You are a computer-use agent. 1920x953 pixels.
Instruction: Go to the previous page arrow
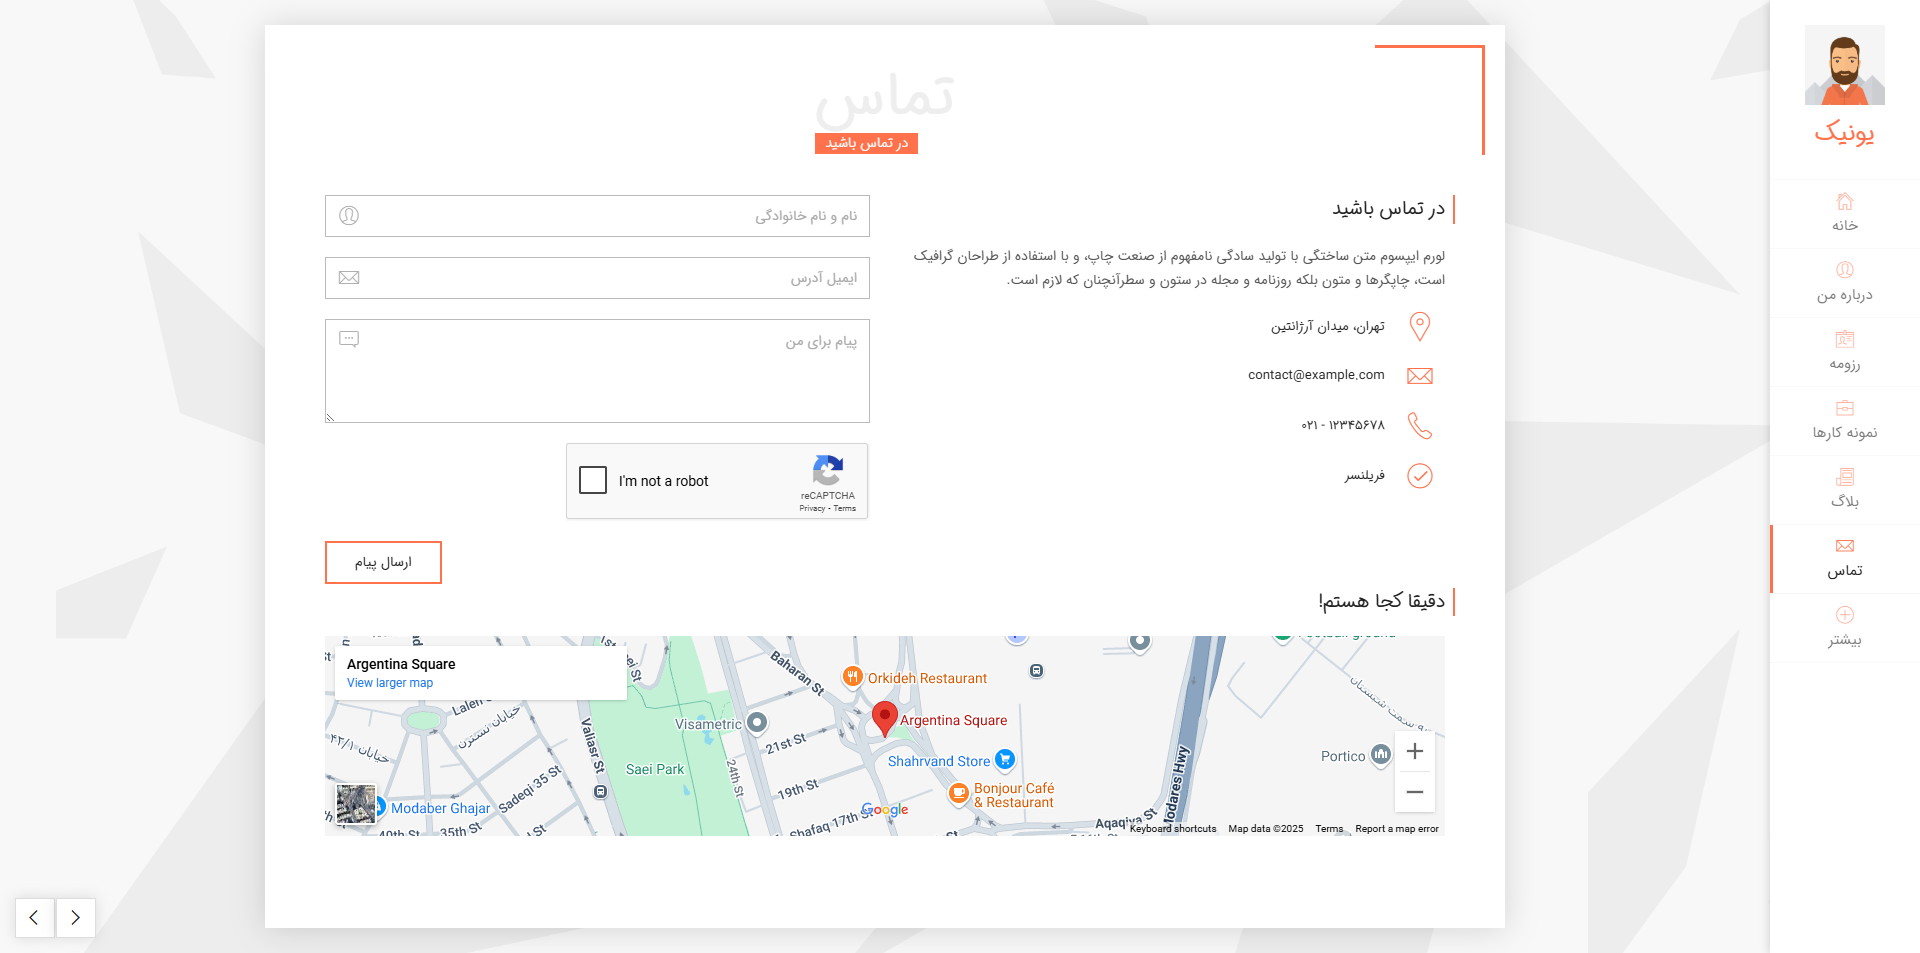pyautogui.click(x=35, y=917)
